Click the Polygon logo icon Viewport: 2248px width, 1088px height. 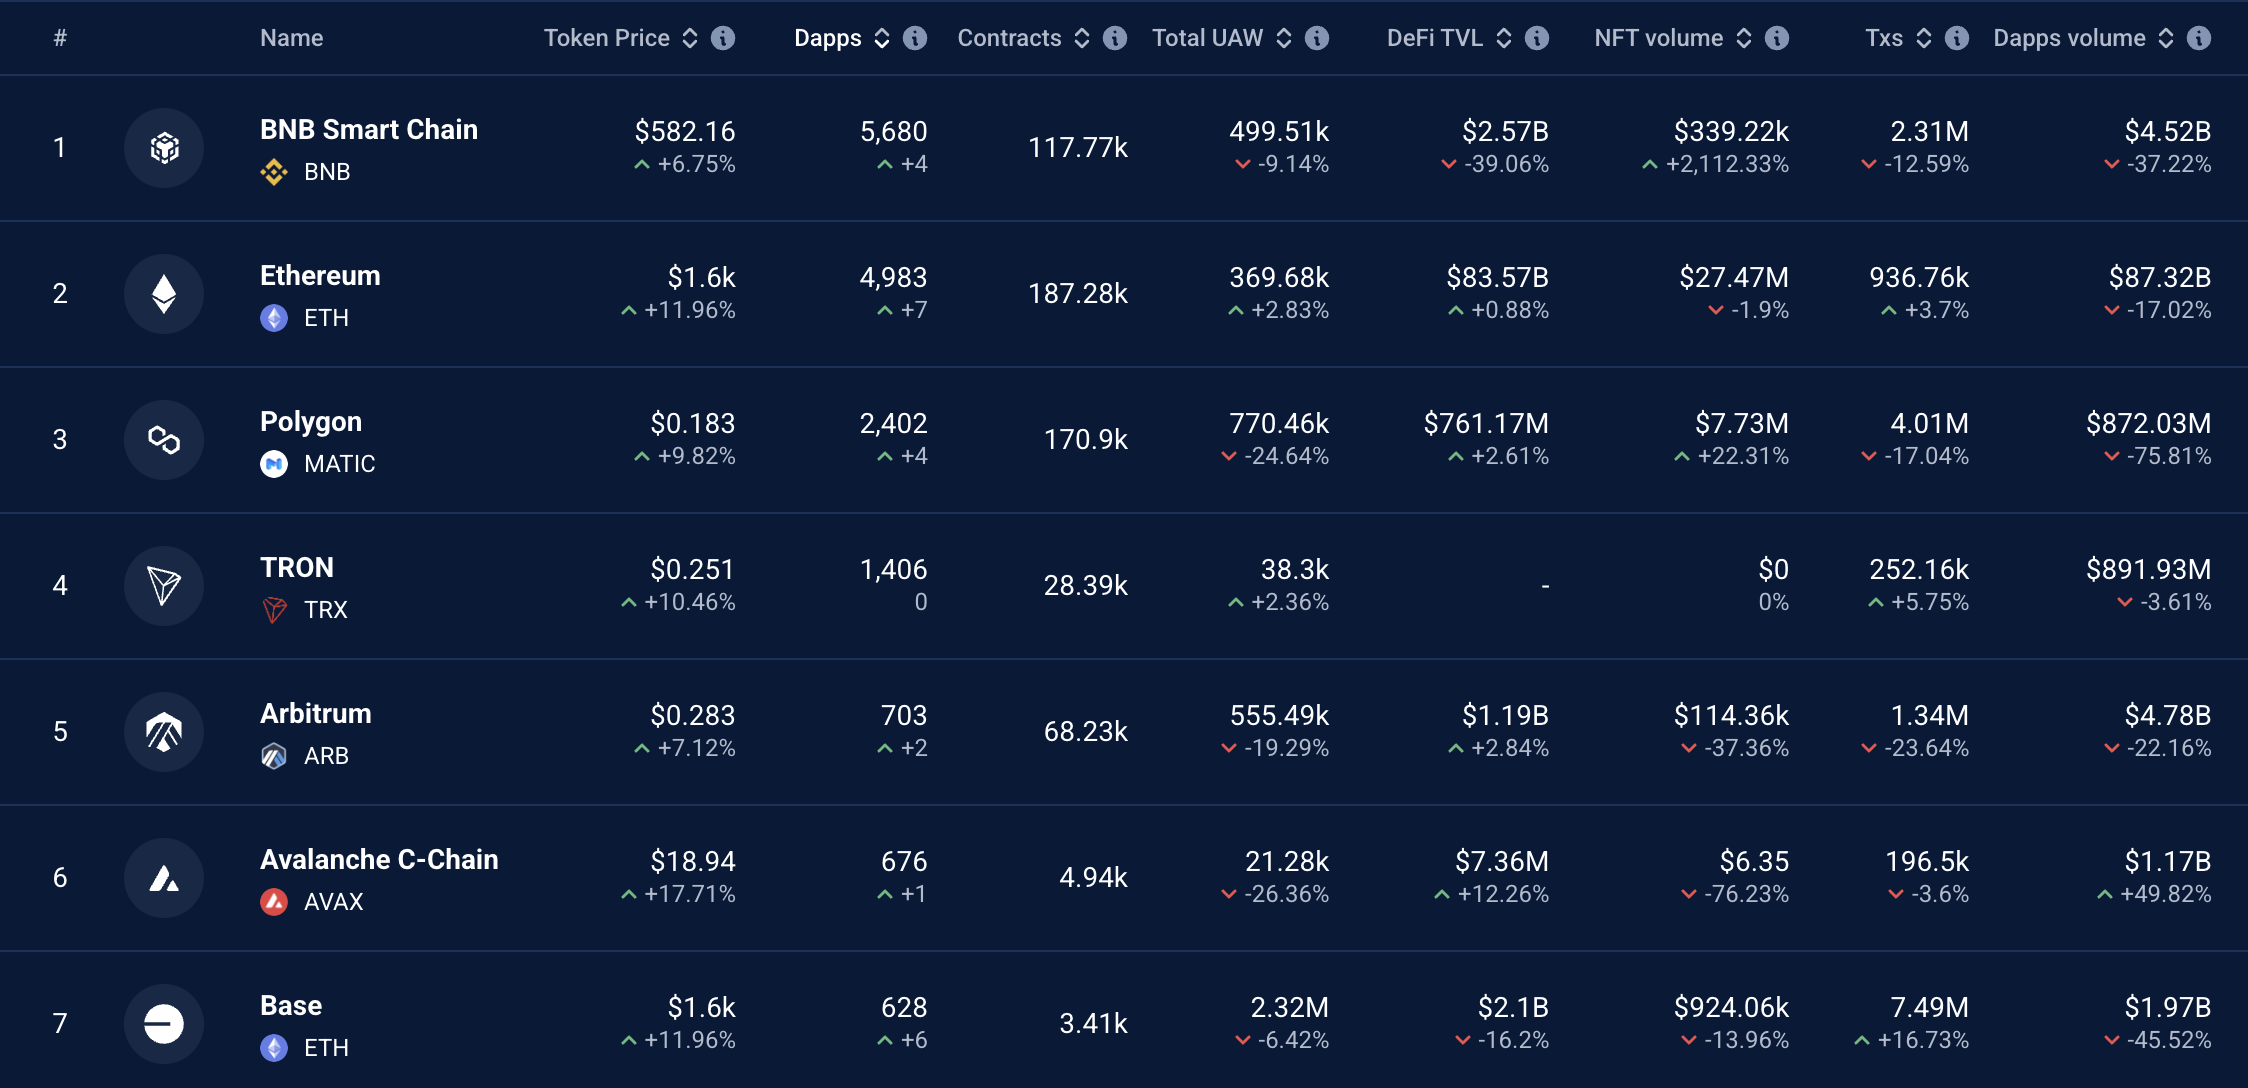pyautogui.click(x=165, y=439)
